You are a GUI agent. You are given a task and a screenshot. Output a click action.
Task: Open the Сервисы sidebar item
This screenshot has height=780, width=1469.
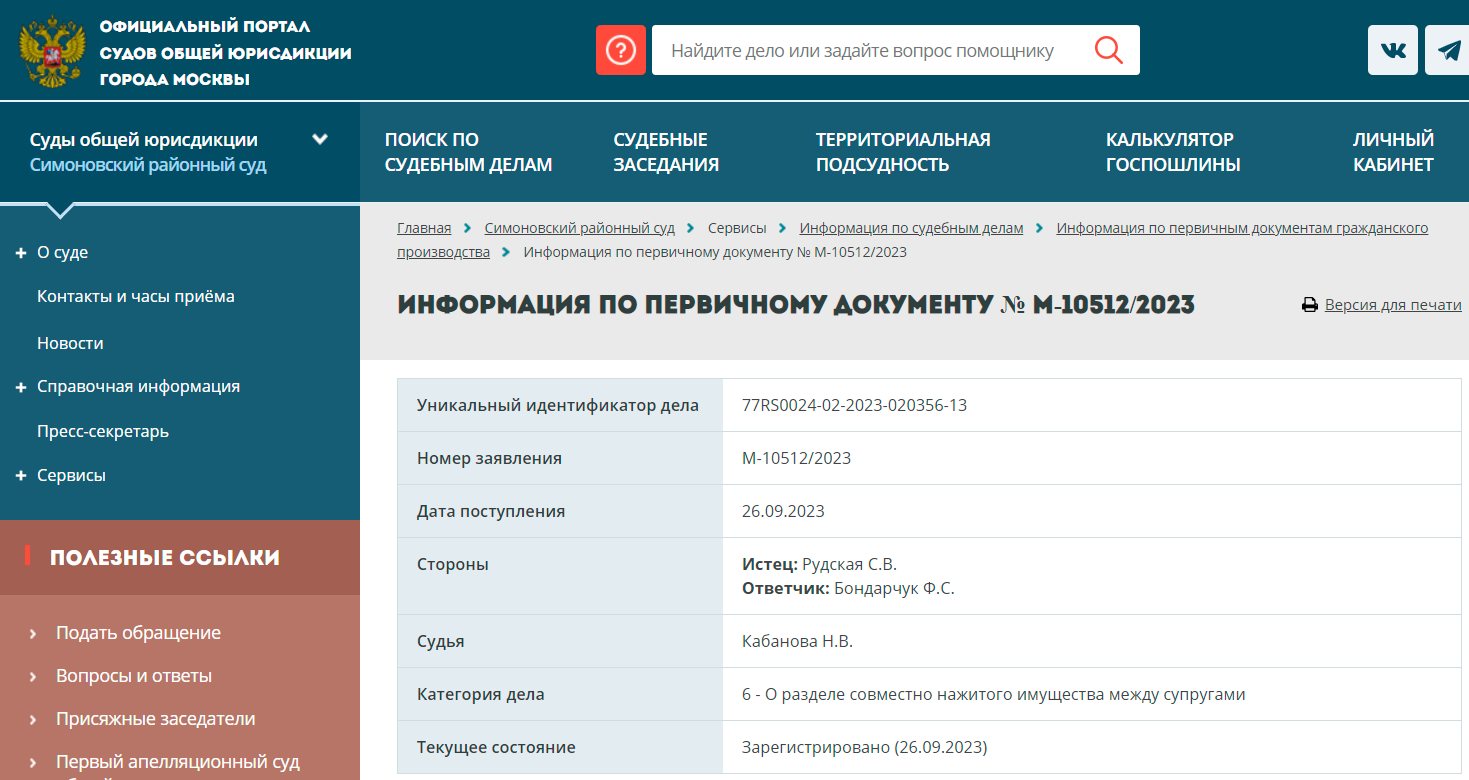coord(71,476)
